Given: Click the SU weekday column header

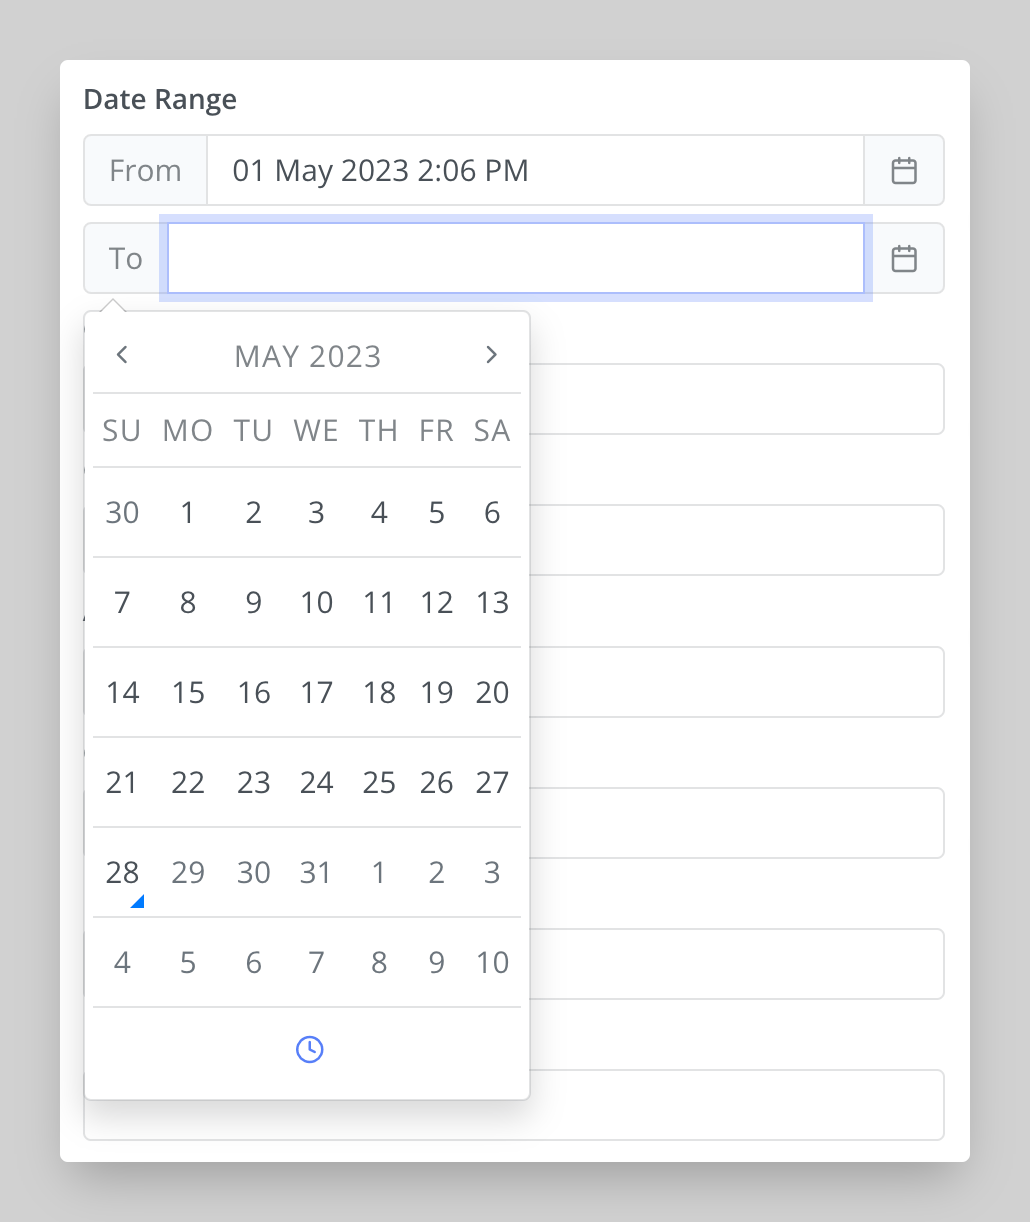Looking at the screenshot, I should coord(122,430).
